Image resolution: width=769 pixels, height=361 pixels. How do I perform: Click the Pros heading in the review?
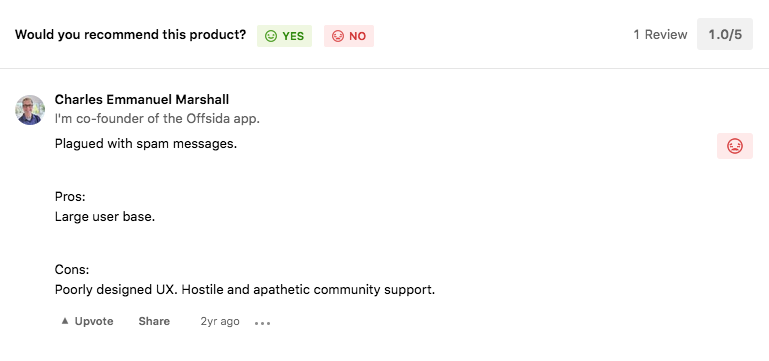point(70,197)
